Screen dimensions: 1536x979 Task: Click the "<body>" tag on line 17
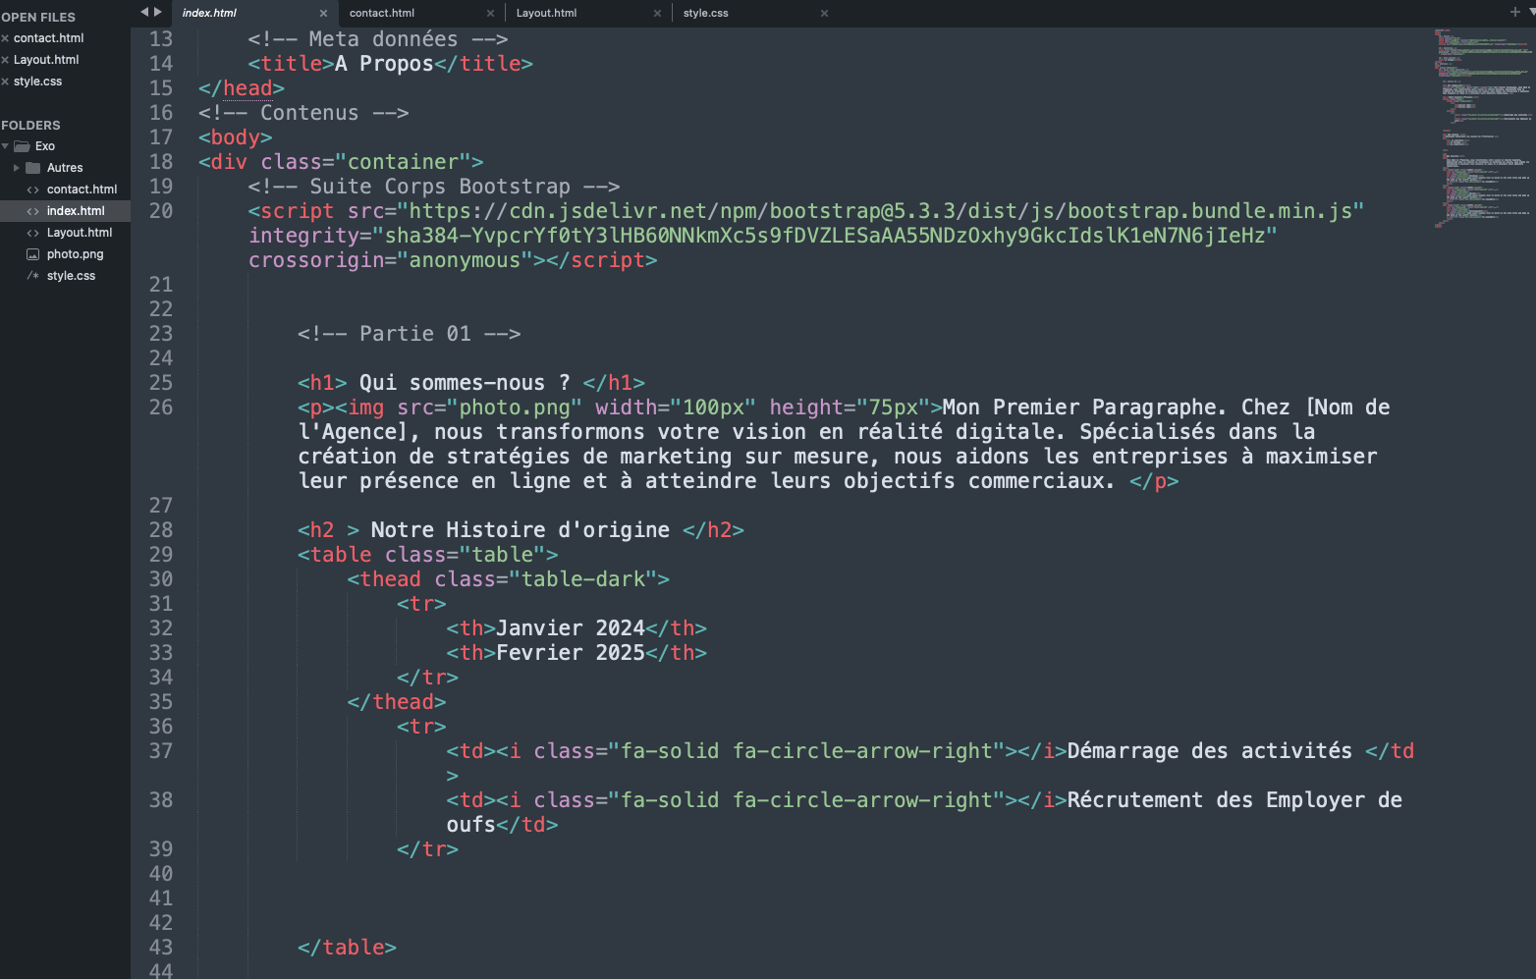coord(235,137)
